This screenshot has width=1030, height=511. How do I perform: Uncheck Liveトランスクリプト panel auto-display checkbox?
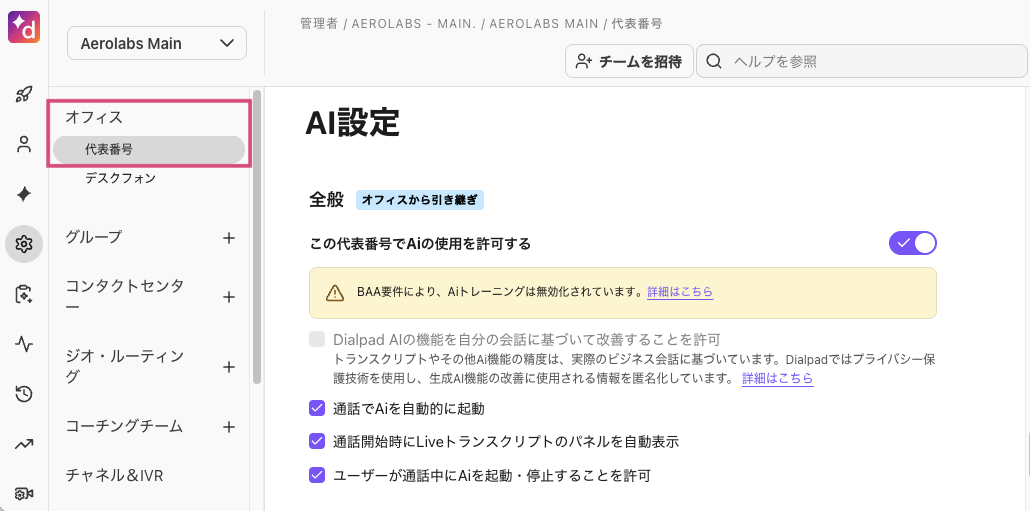(x=317, y=441)
